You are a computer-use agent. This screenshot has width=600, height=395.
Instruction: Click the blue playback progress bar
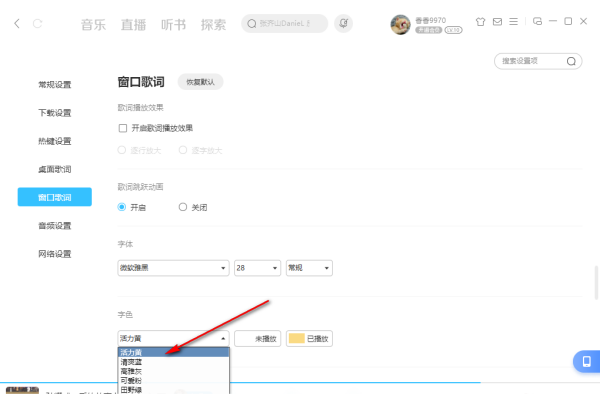[240, 382]
